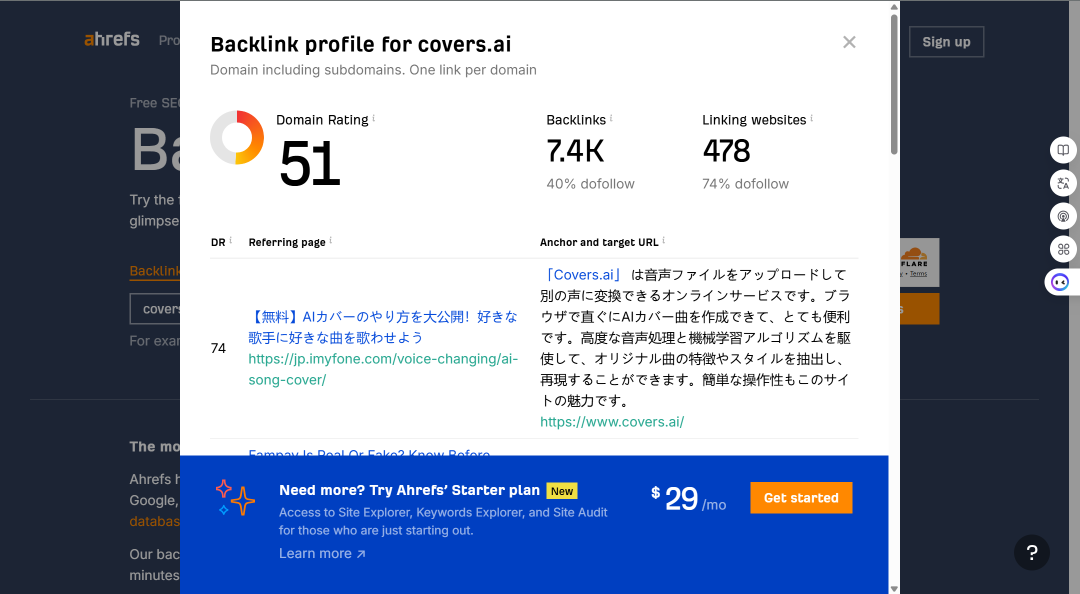1080x594 pixels.
Task: Open the round assistant face icon
Action: click(1061, 283)
